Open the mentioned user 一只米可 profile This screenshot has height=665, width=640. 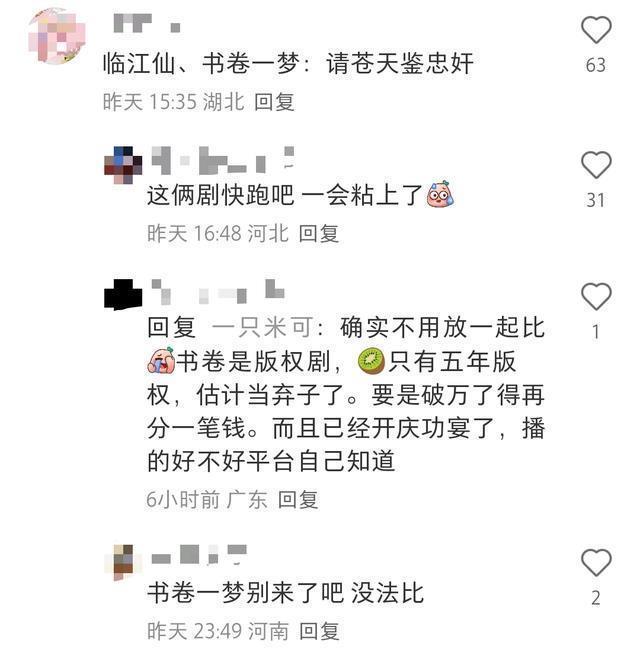[x=263, y=327]
